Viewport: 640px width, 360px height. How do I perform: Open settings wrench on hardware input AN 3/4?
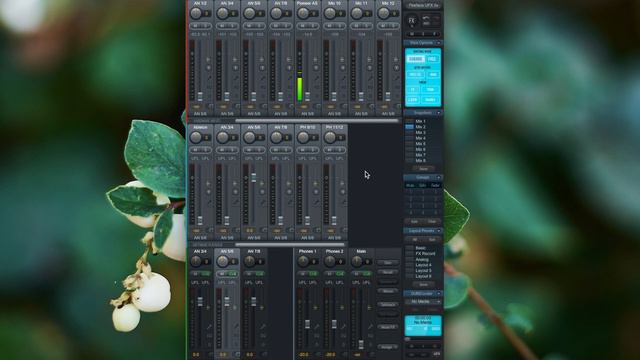236,77
